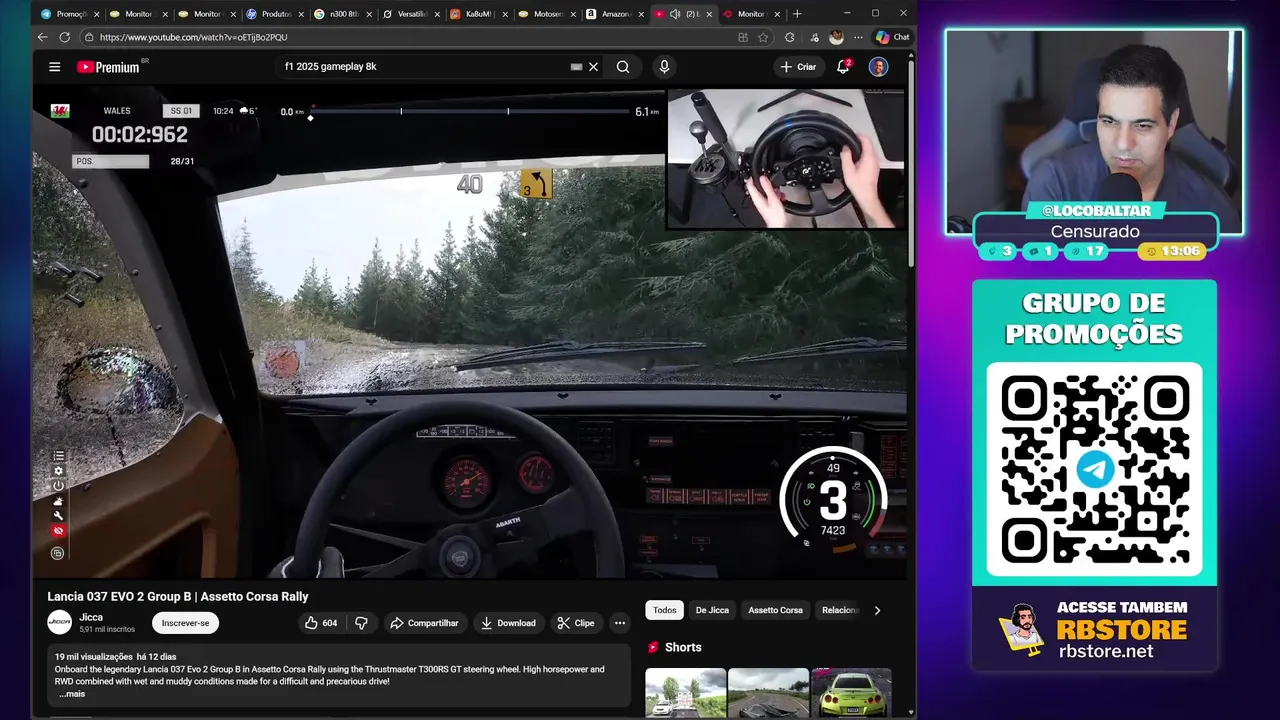Clear the search query with X

(x=593, y=67)
